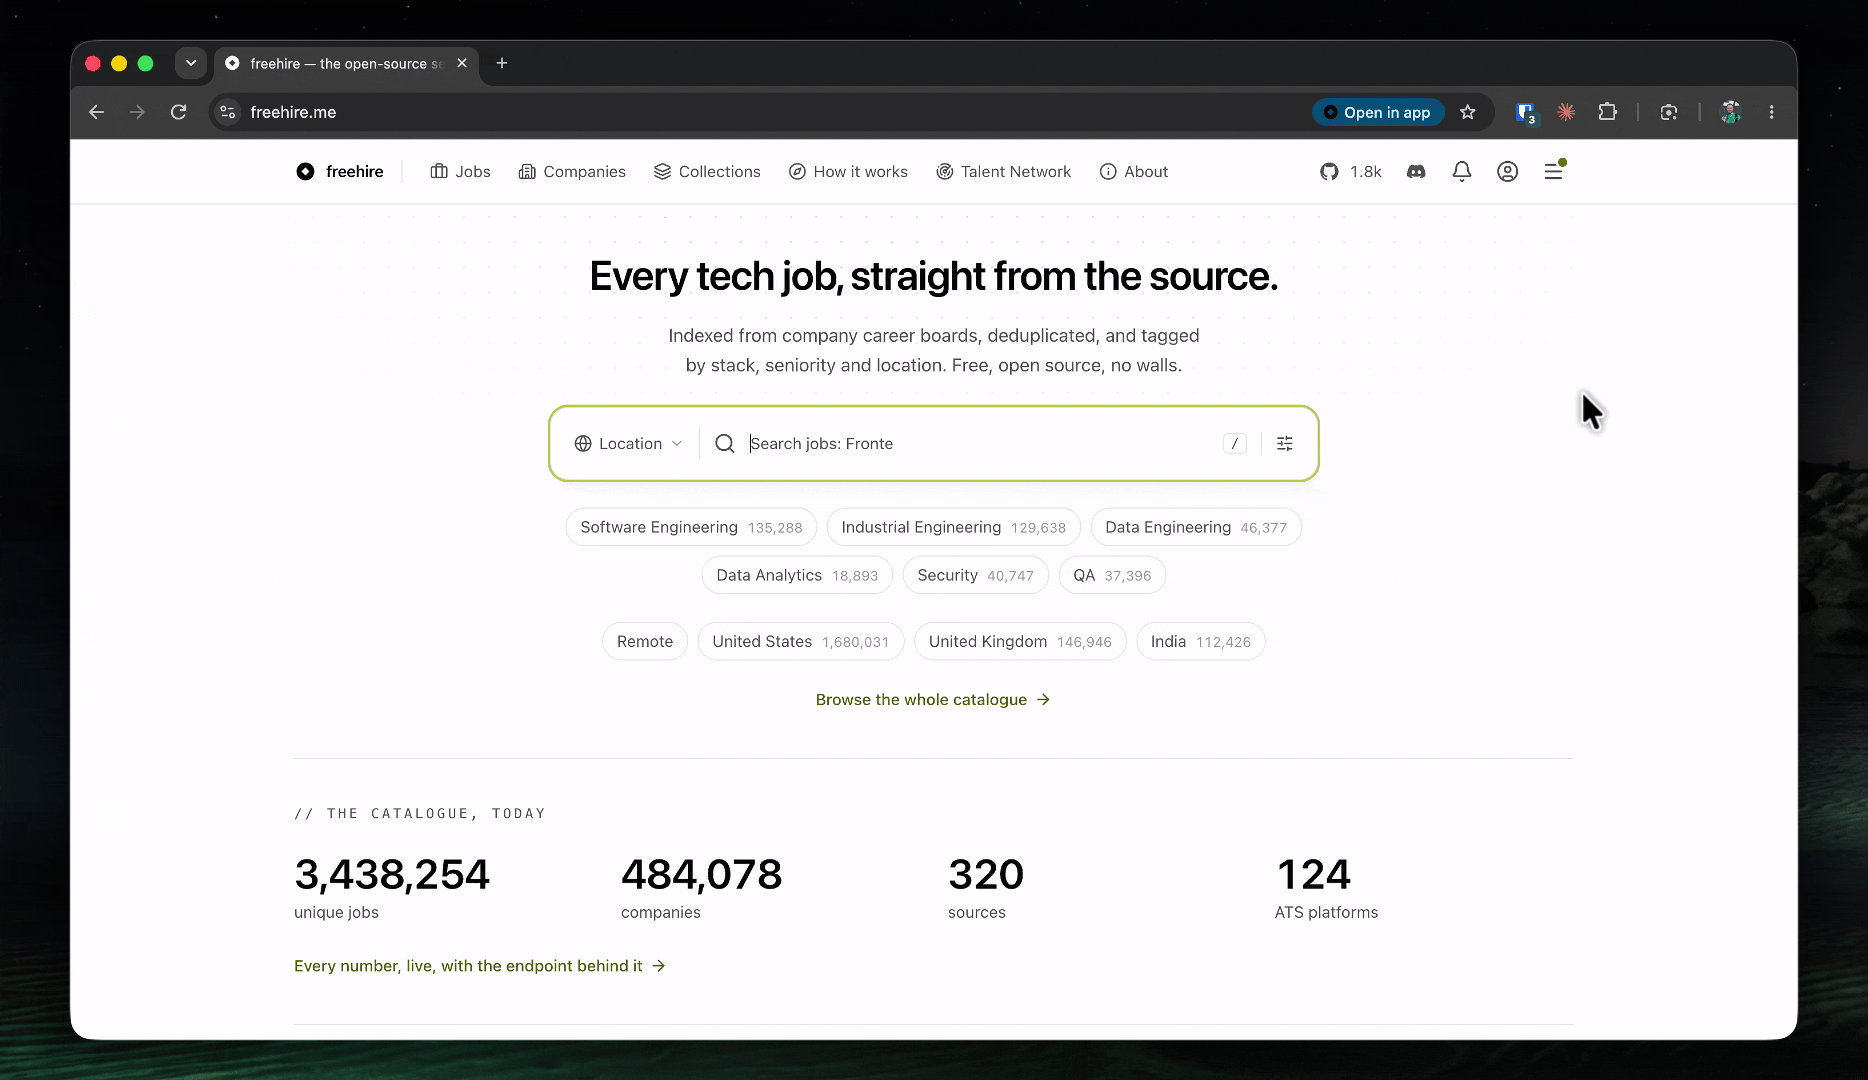
Task: Open the Collections nav item
Action: coord(707,172)
